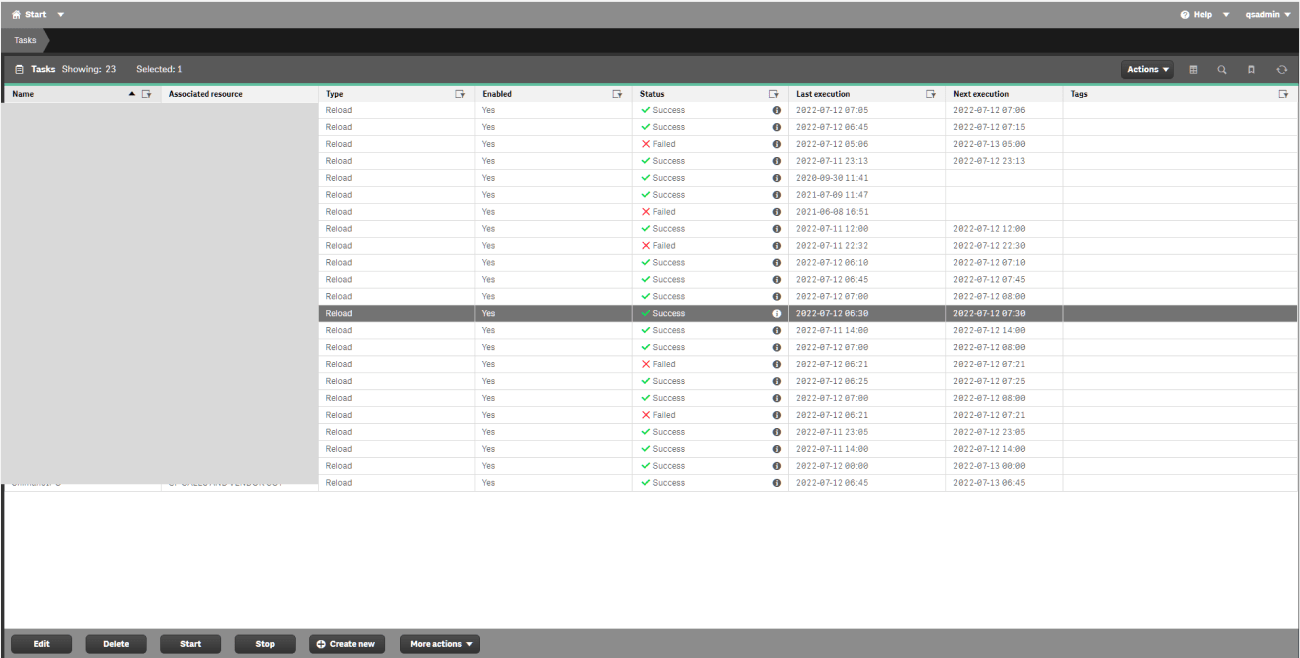
Task: Click the info icon beside the first Failed status
Action: [x=777, y=144]
